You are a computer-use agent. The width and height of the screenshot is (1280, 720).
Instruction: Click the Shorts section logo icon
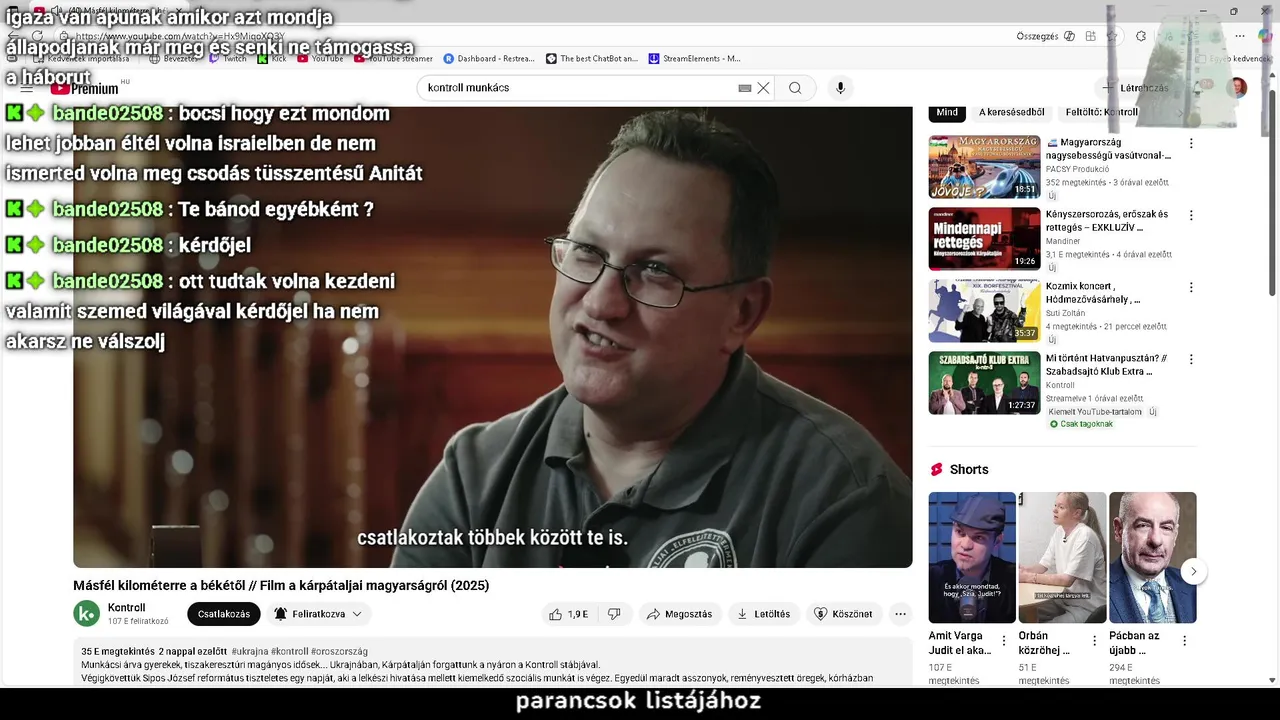click(937, 470)
